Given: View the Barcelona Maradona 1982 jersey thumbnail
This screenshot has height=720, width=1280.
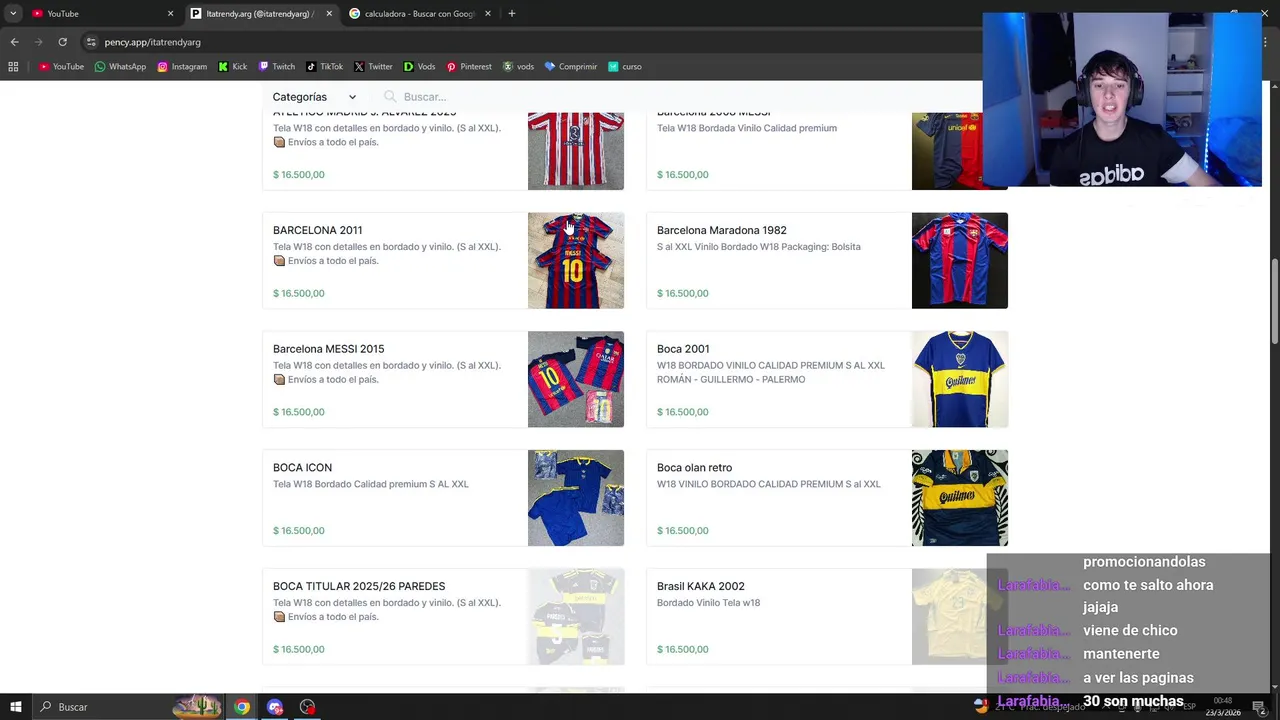Looking at the screenshot, I should pos(960,260).
